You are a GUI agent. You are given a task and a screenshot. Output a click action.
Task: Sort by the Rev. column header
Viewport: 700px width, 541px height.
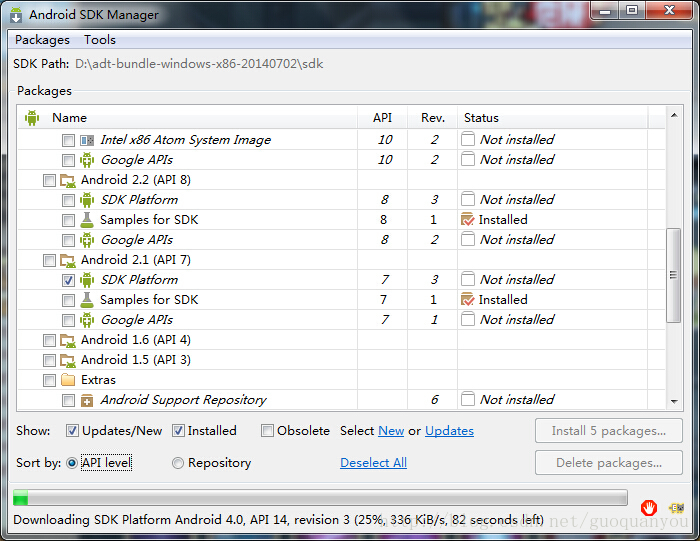pyautogui.click(x=433, y=118)
